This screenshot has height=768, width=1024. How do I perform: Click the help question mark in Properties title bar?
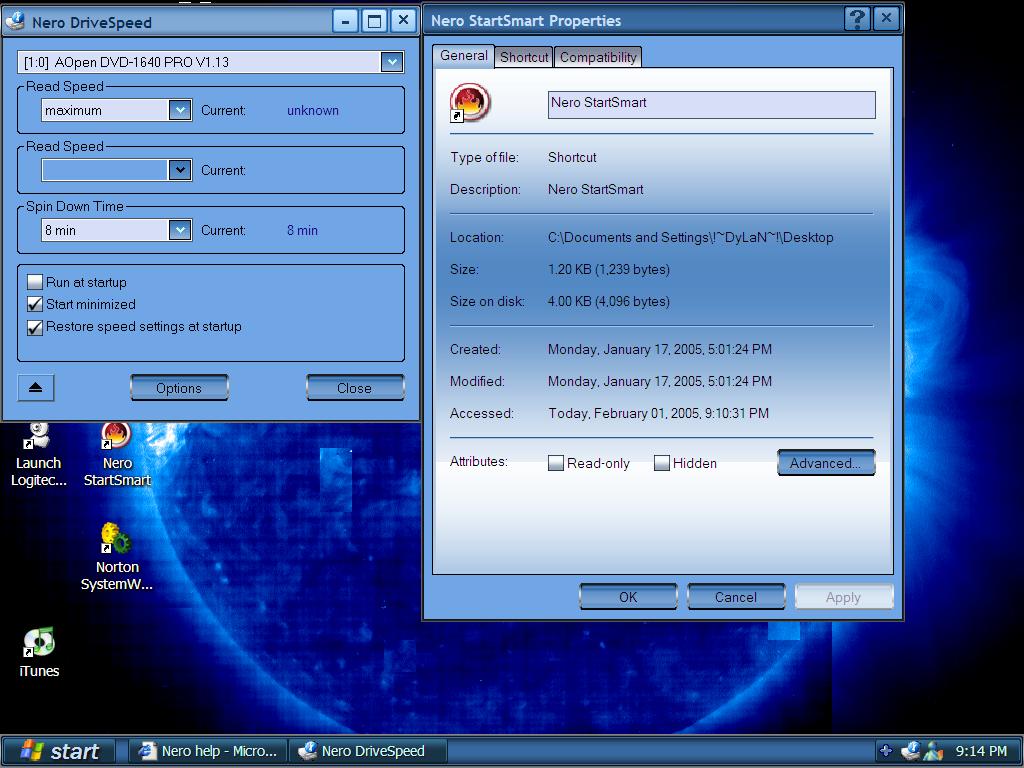857,19
